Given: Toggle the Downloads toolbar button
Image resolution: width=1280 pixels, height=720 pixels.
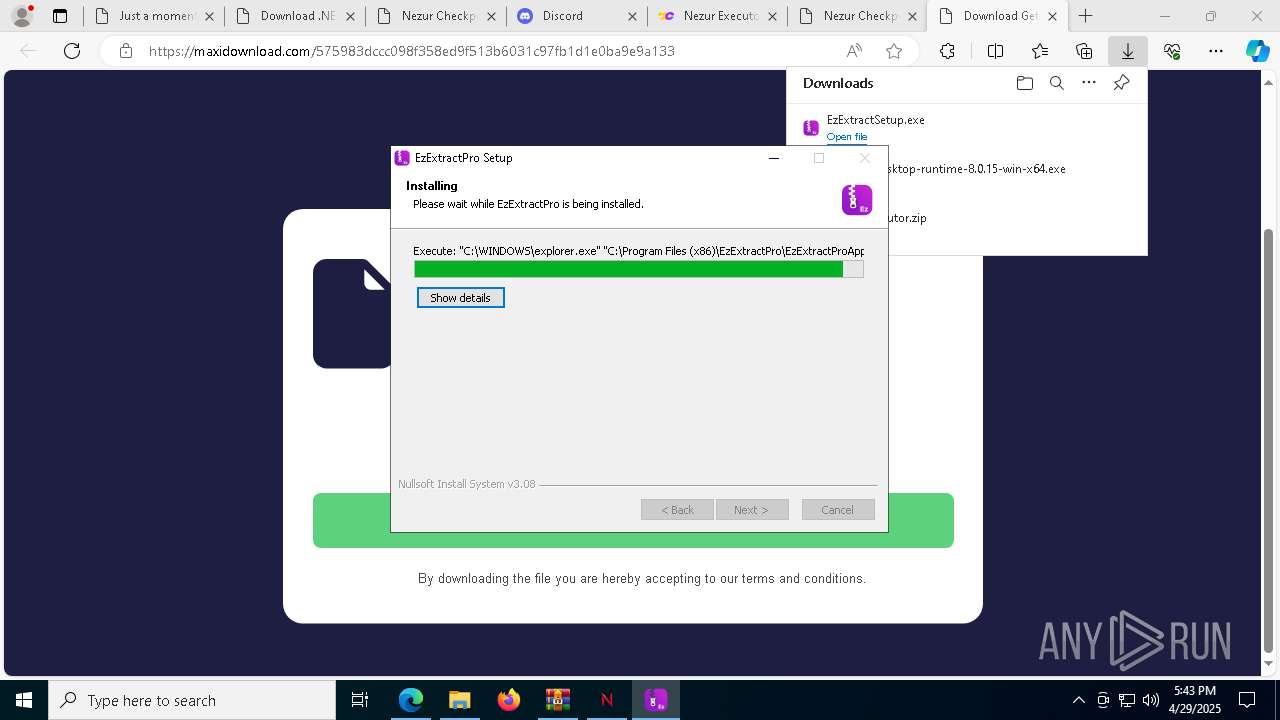Looking at the screenshot, I should tap(1128, 51).
